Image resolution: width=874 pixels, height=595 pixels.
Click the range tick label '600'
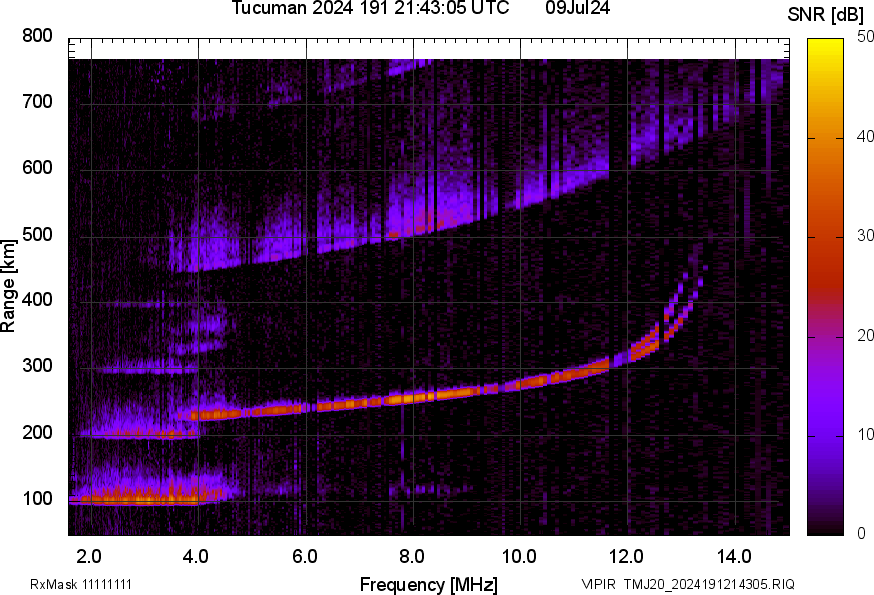37,168
